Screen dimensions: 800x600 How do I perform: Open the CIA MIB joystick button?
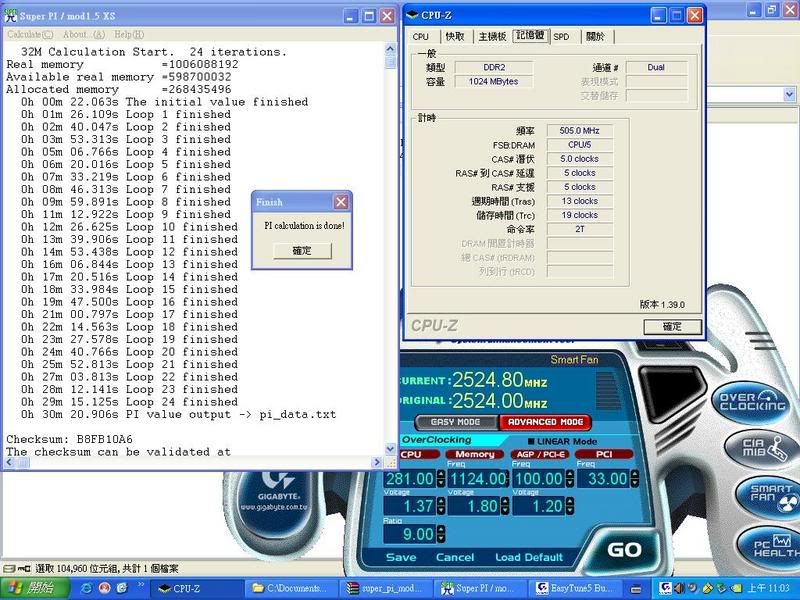[x=764, y=448]
